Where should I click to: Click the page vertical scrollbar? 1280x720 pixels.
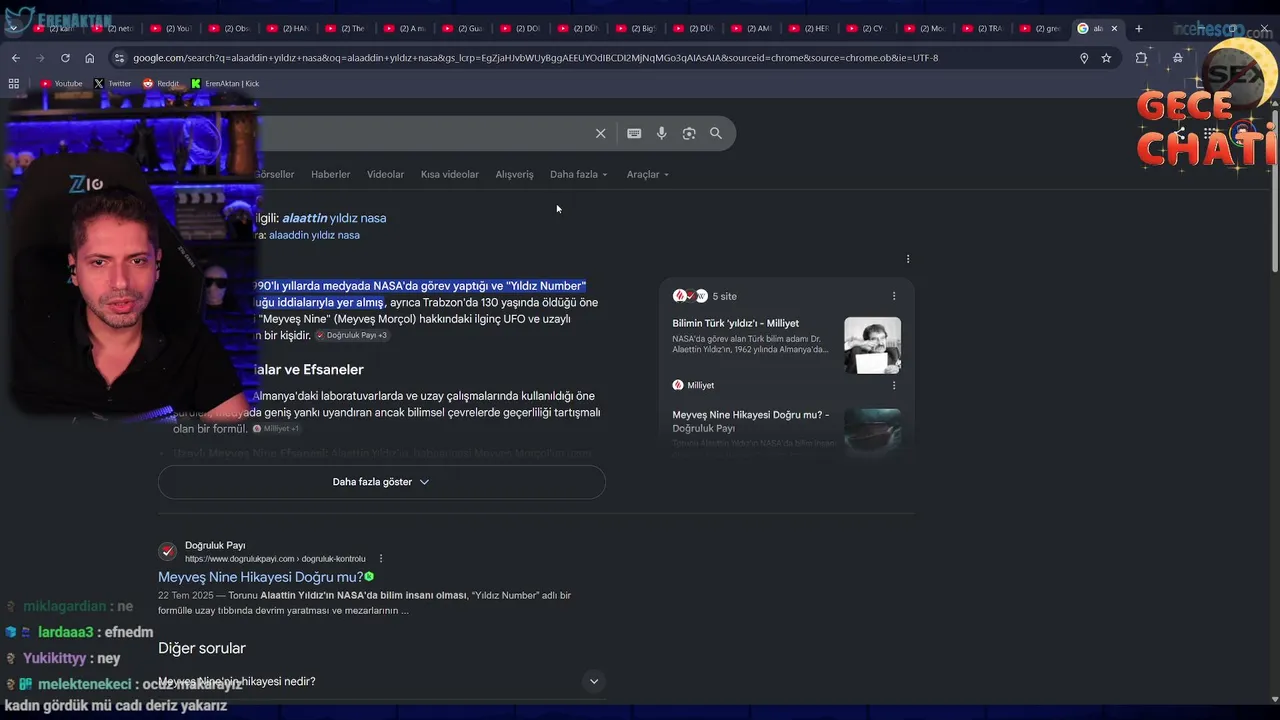pyautogui.click(x=1274, y=190)
